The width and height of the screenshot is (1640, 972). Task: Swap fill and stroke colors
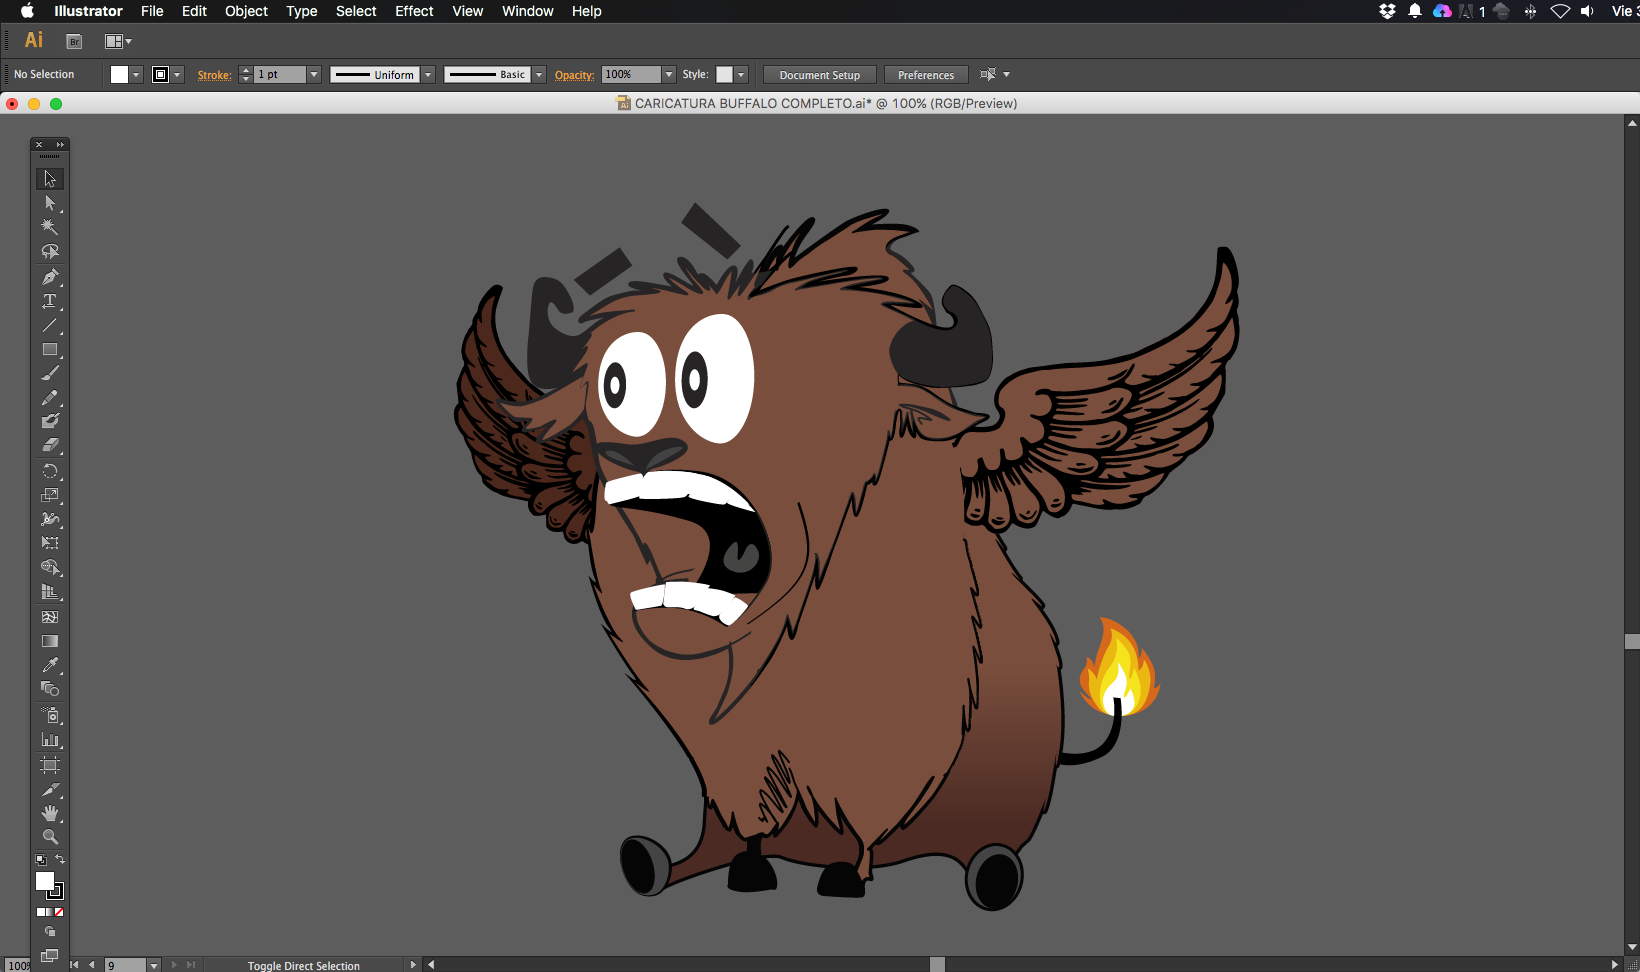click(x=60, y=859)
